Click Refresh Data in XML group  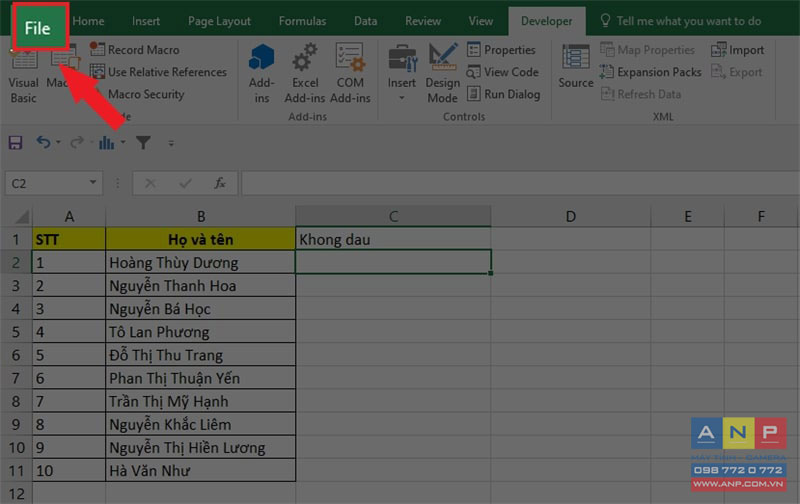pos(641,94)
